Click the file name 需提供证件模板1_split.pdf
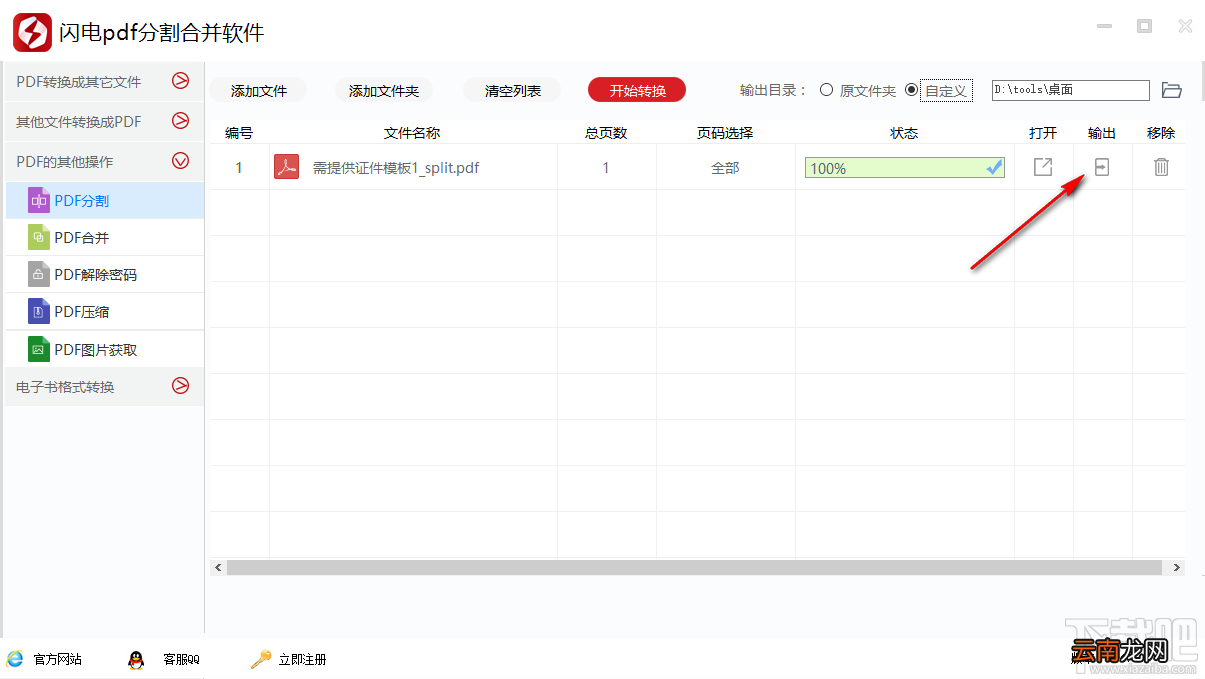 coord(396,168)
